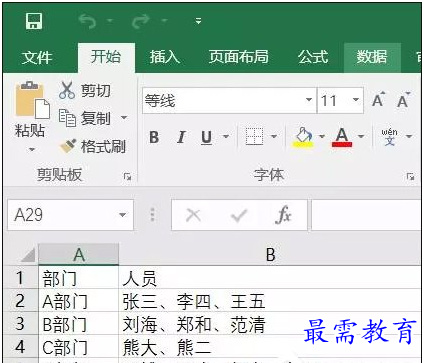Open the Borders dropdown arrow
This screenshot has width=425, height=363.
[274, 136]
